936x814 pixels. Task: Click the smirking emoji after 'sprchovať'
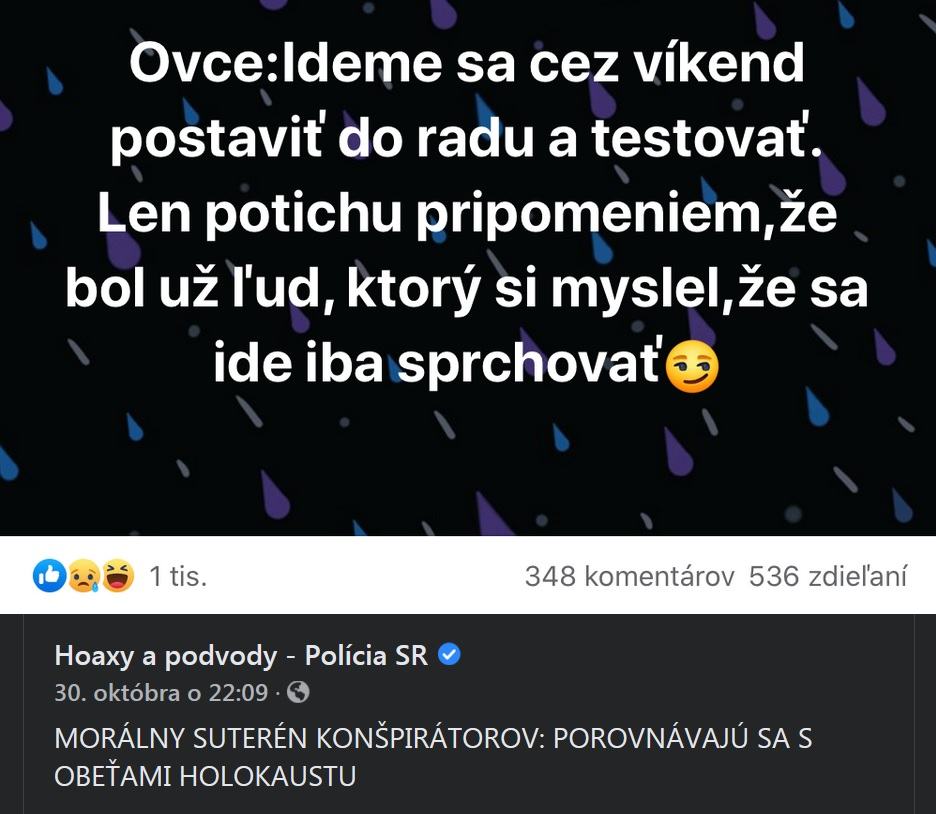click(692, 369)
